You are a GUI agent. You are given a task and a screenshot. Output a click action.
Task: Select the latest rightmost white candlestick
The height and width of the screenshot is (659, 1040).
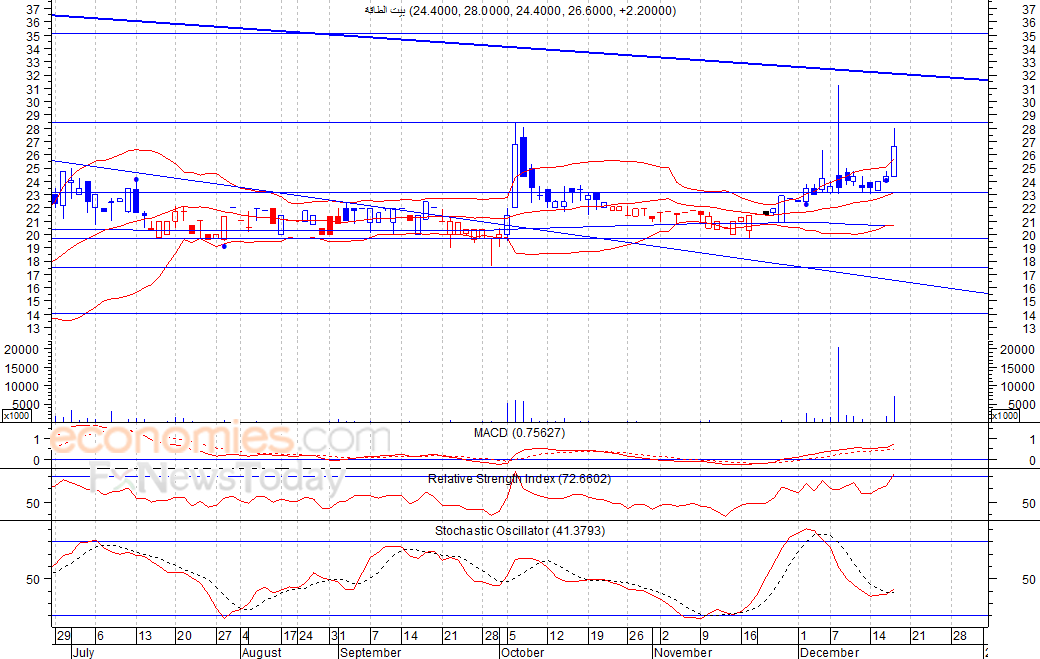pos(894,161)
